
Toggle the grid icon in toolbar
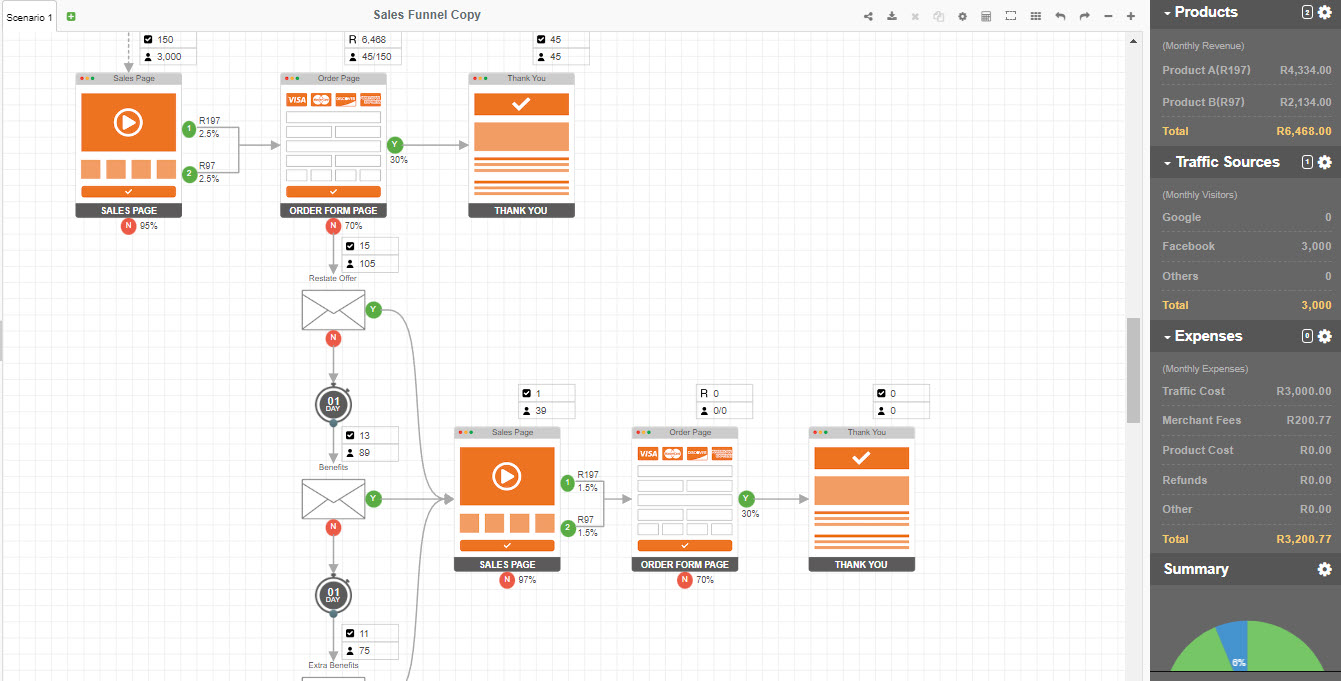(x=1035, y=16)
